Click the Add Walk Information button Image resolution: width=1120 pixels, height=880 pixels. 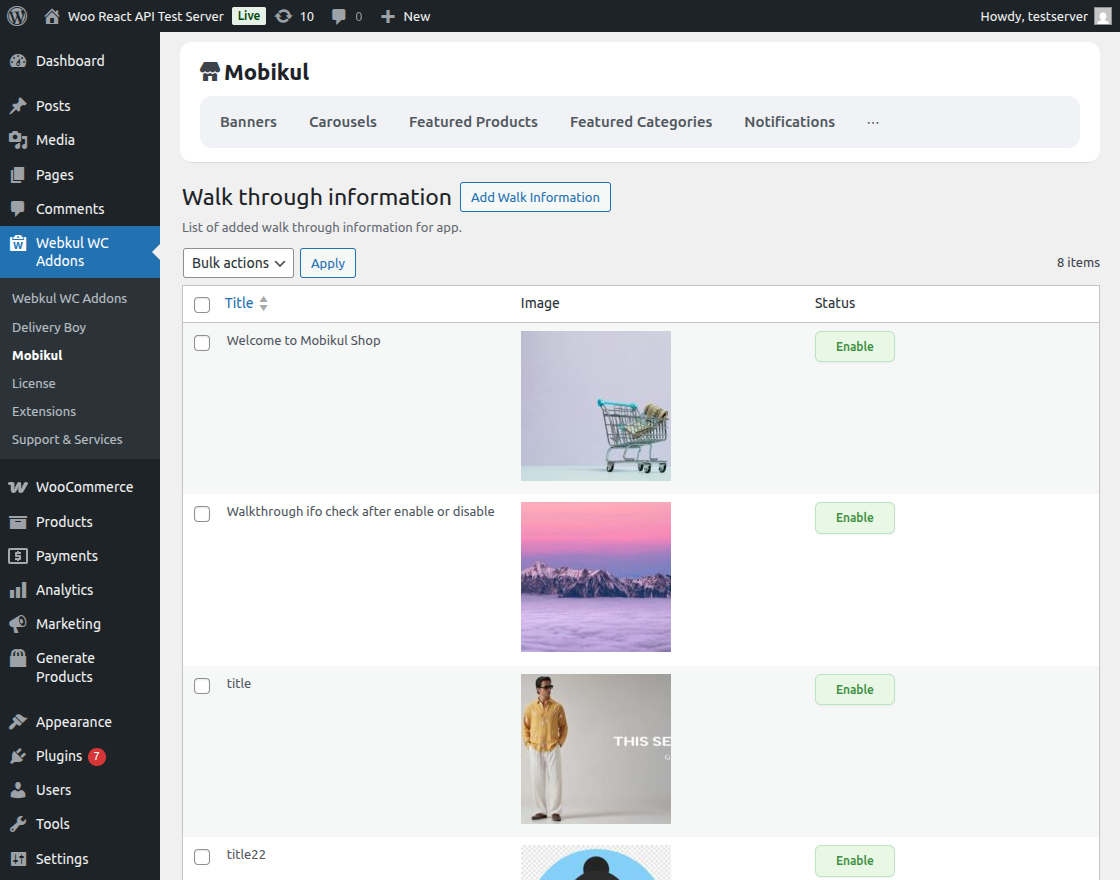pos(535,197)
